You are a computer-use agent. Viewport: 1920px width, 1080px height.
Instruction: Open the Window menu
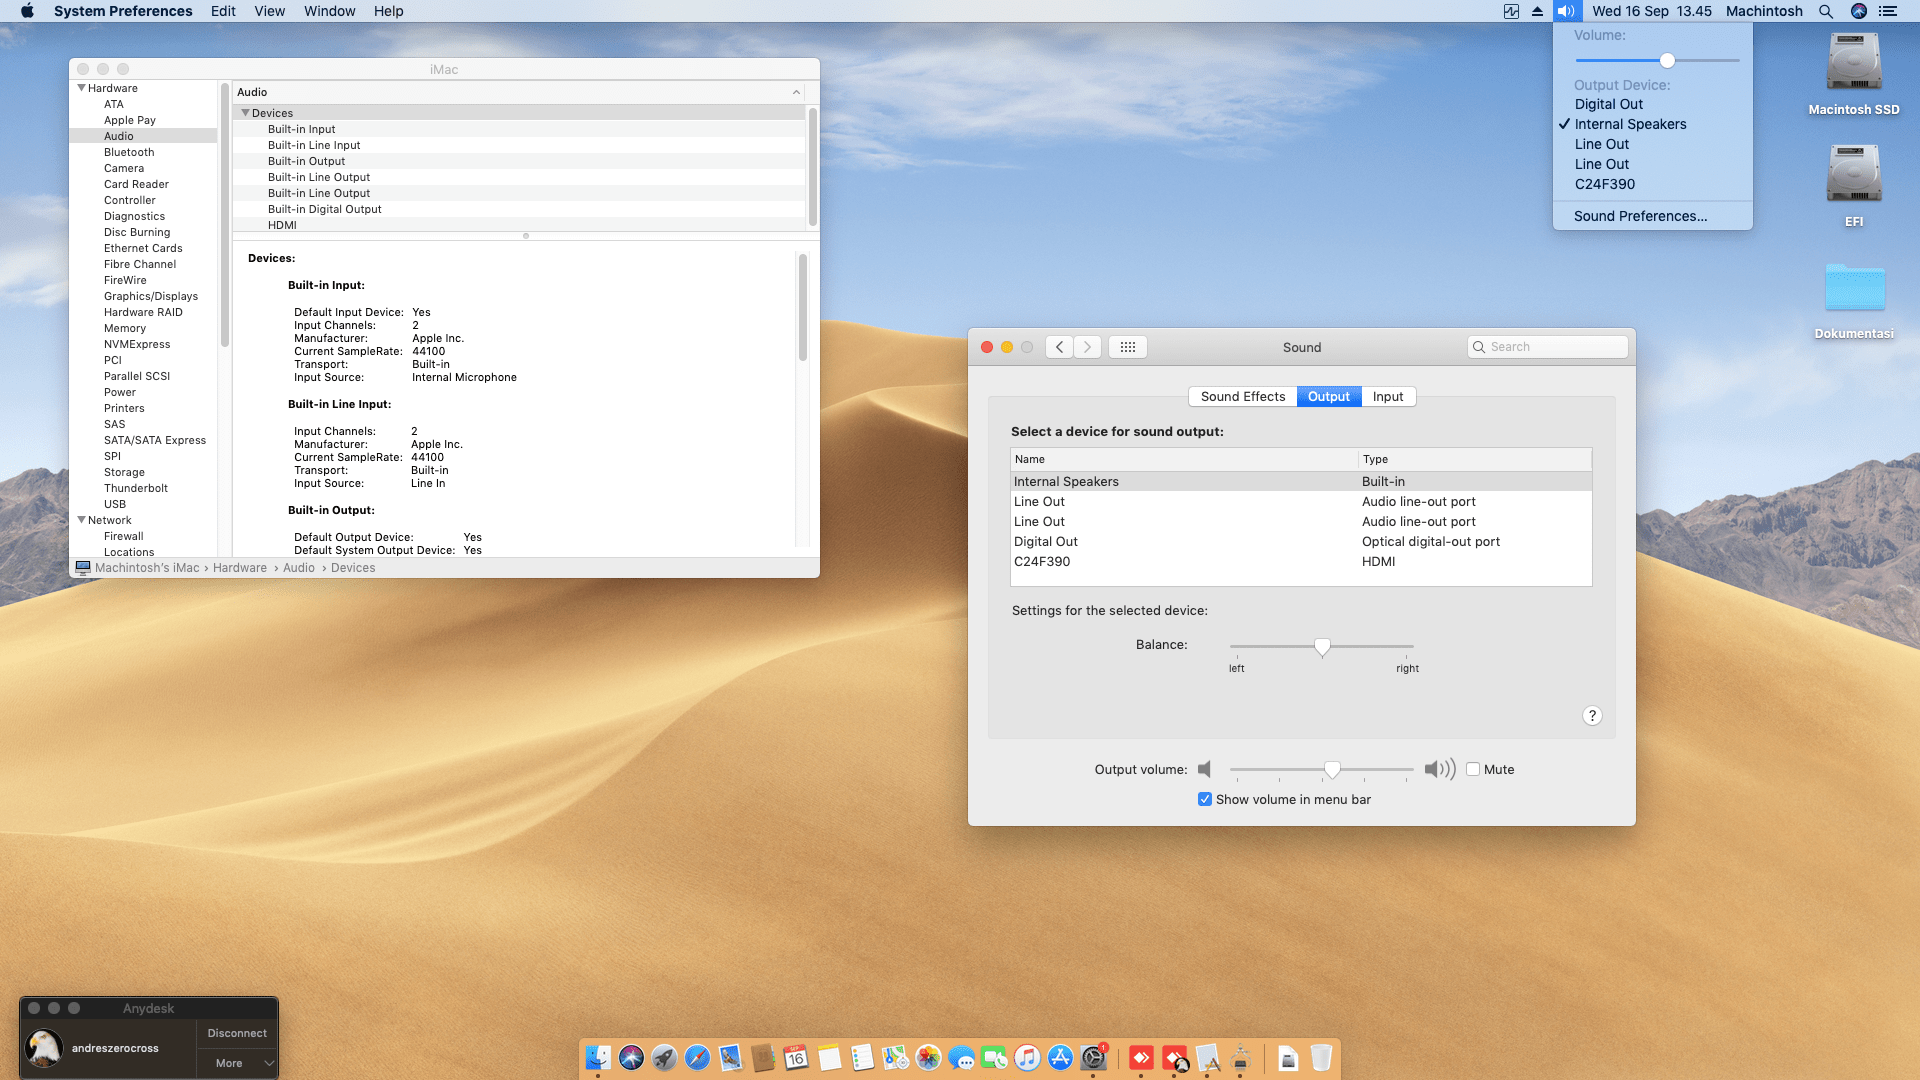[x=330, y=11]
